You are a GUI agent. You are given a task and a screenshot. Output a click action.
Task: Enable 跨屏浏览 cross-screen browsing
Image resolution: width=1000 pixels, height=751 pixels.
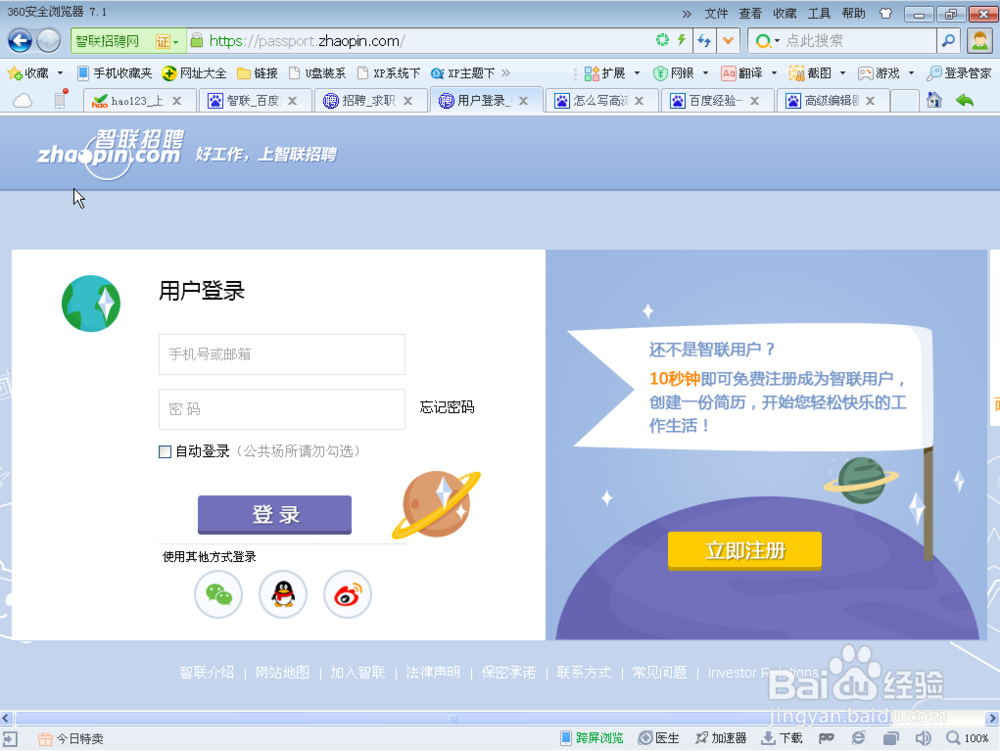point(597,737)
